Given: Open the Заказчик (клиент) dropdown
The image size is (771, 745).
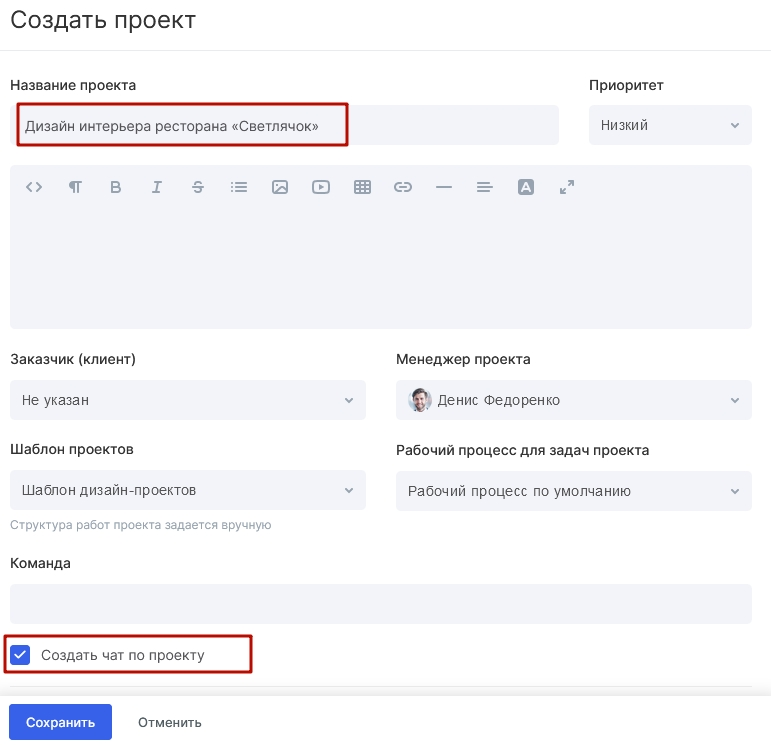Looking at the screenshot, I should click(x=188, y=400).
